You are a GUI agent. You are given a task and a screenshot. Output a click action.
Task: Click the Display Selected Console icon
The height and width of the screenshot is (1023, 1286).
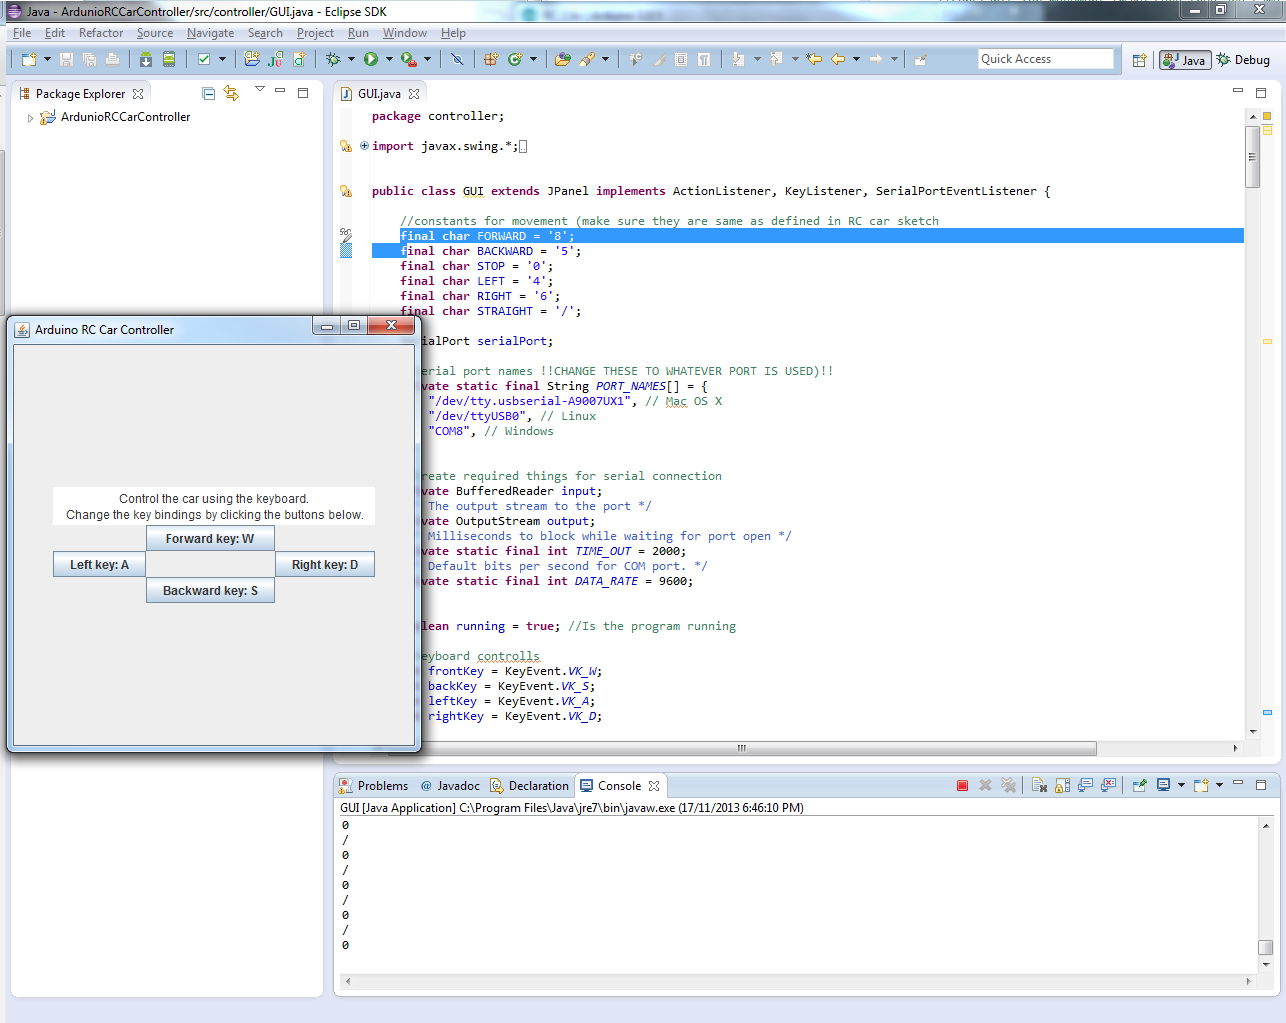click(1163, 786)
